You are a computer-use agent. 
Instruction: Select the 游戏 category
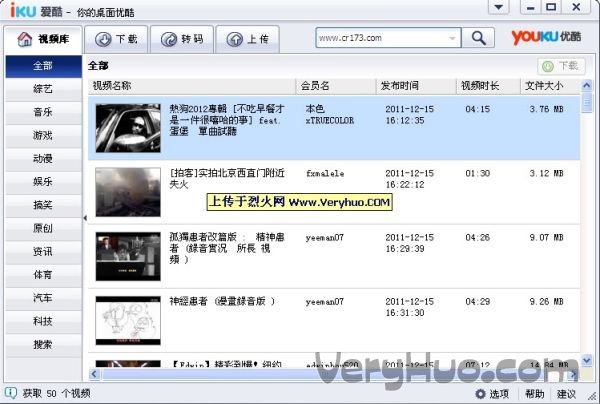click(43, 135)
